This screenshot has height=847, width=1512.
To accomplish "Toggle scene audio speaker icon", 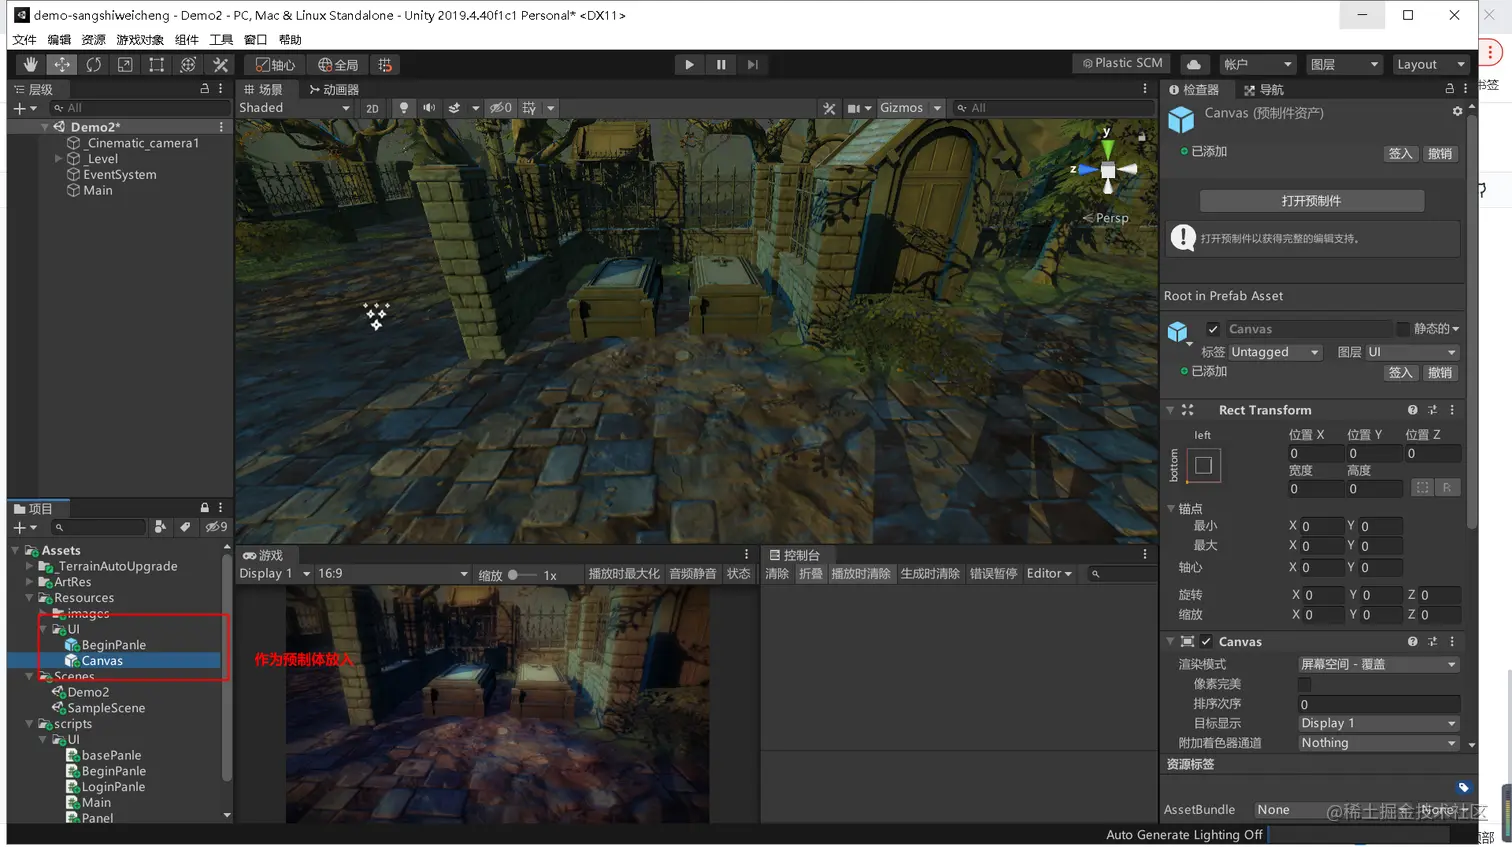I will 429,108.
